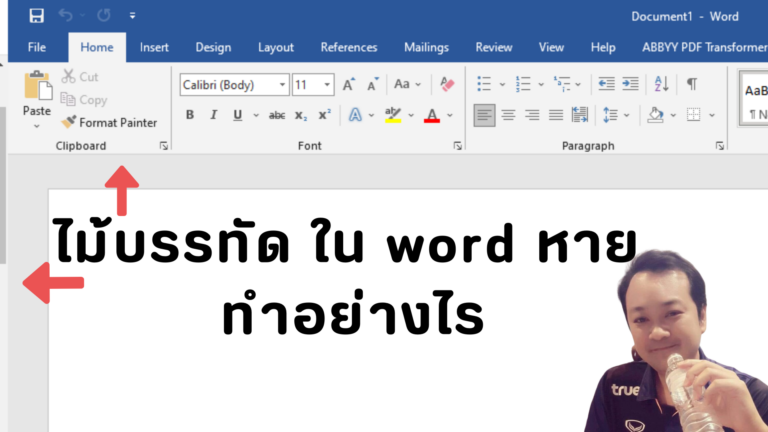Apply Text Effects and Typography

(x=355, y=115)
